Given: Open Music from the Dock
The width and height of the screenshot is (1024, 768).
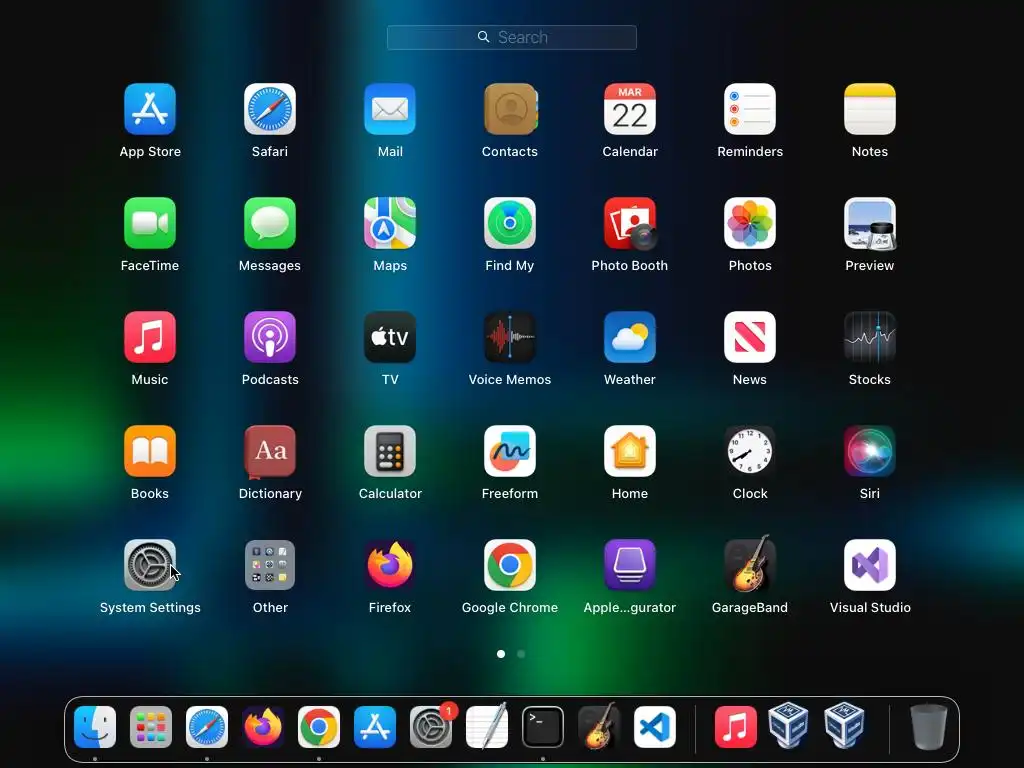Looking at the screenshot, I should coord(735,727).
